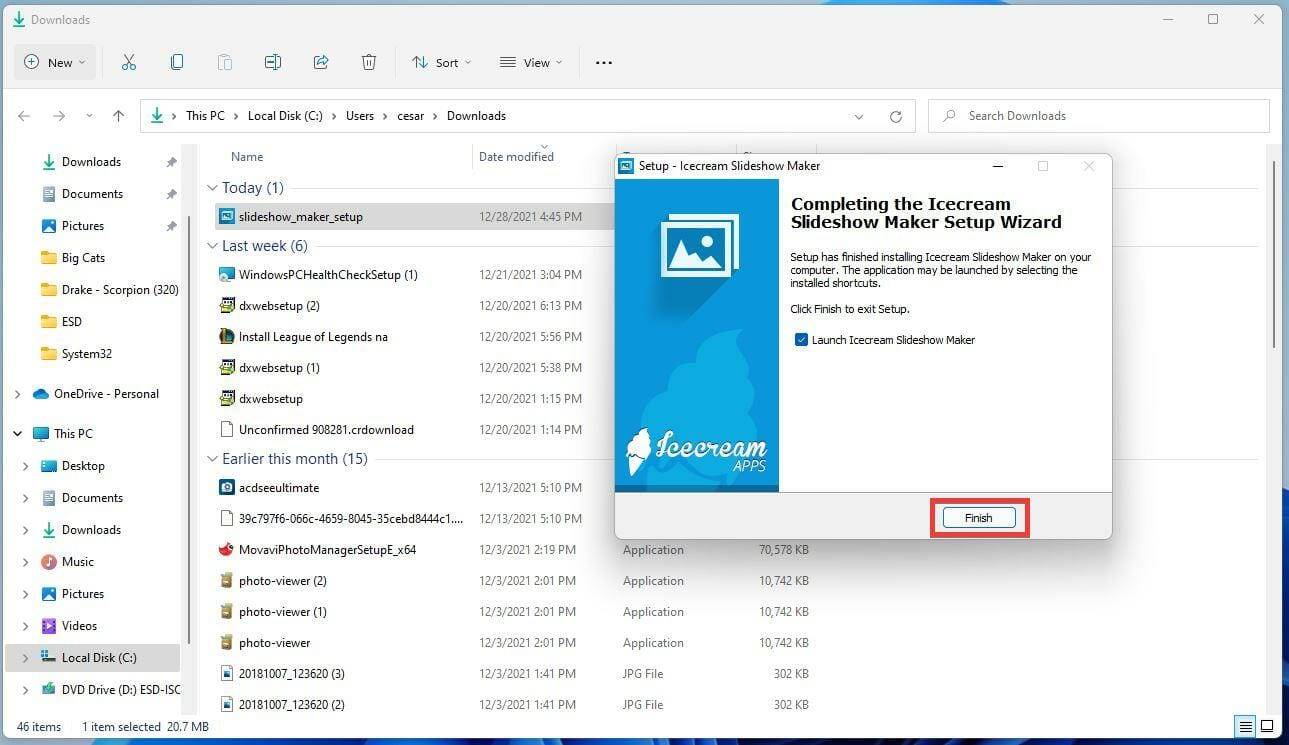Collapse the Last week group
1289x745 pixels.
click(x=213, y=245)
